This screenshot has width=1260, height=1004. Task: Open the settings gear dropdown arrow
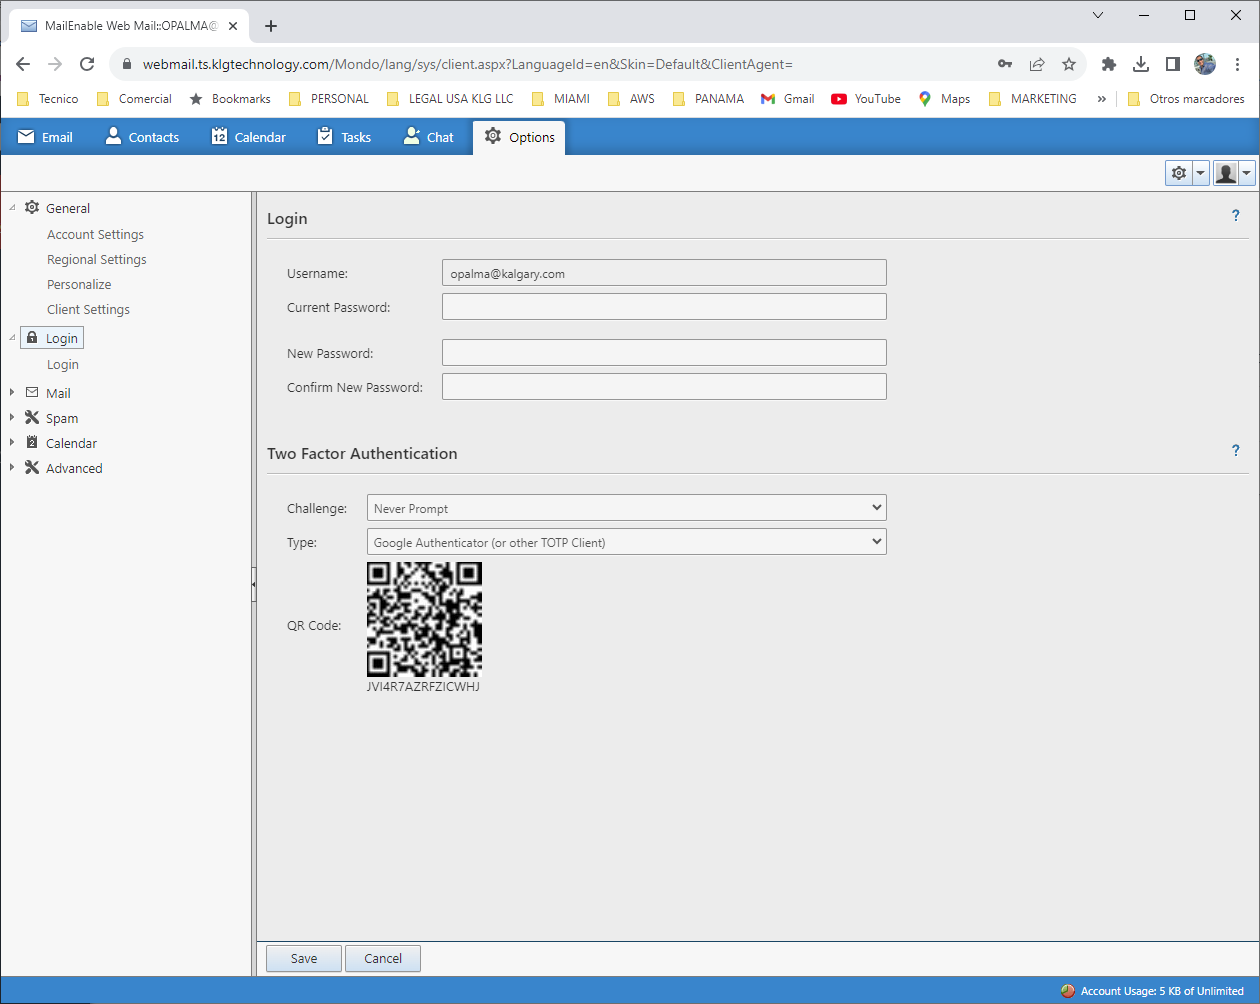[x=1201, y=173]
